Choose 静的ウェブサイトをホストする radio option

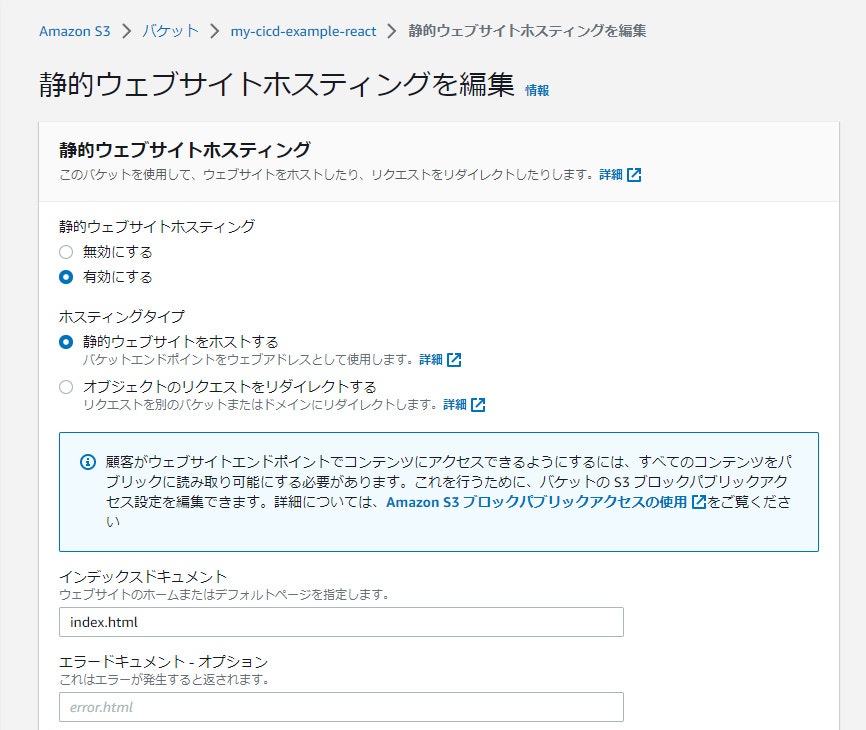click(66, 342)
